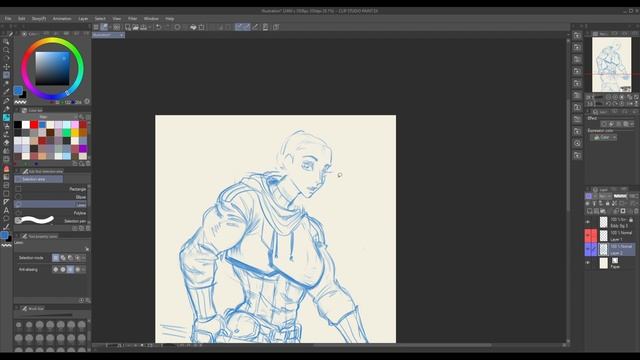Toggle the lock icon on top layer
Screen dimensions: 640x360
(x=631, y=220)
